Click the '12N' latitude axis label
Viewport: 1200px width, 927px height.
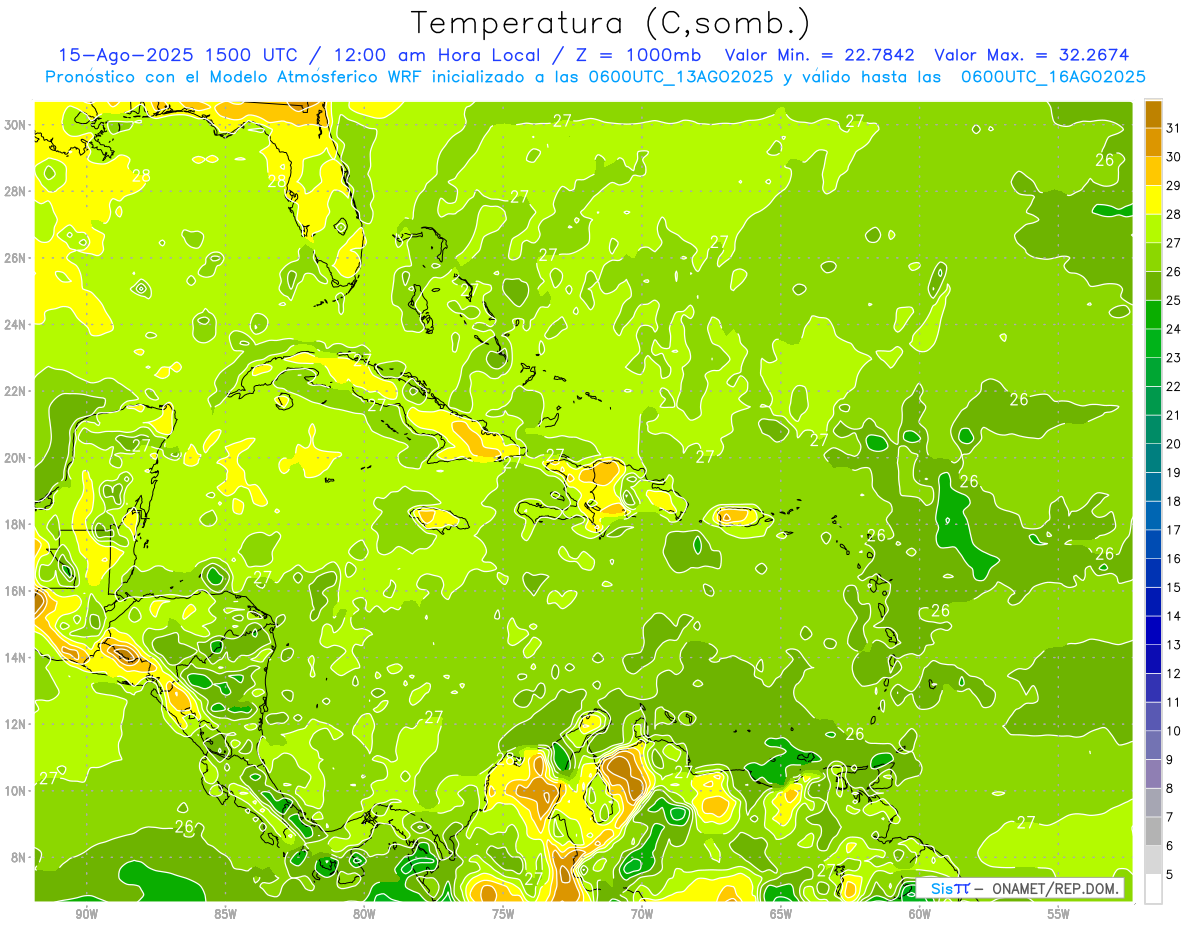17,724
